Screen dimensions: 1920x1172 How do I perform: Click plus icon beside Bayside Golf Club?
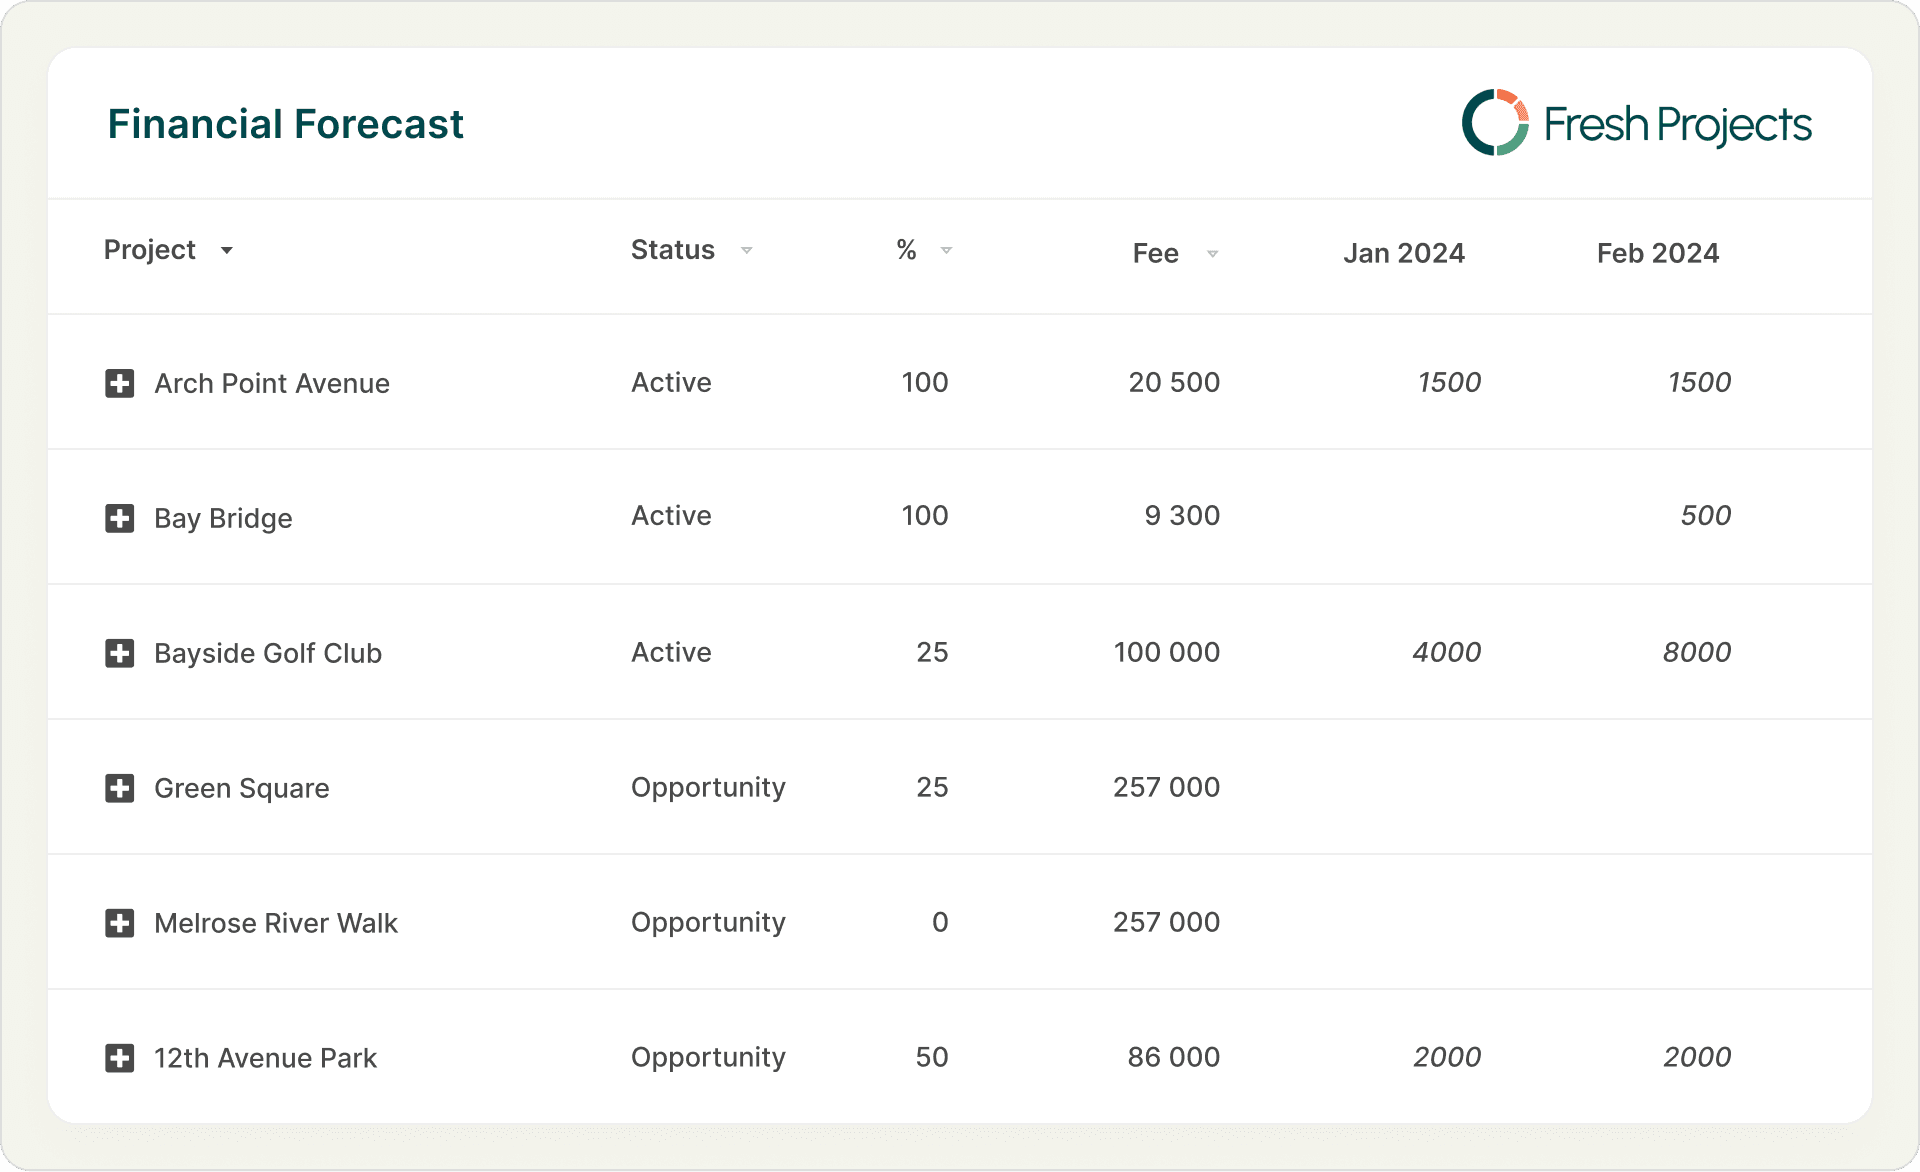point(120,653)
